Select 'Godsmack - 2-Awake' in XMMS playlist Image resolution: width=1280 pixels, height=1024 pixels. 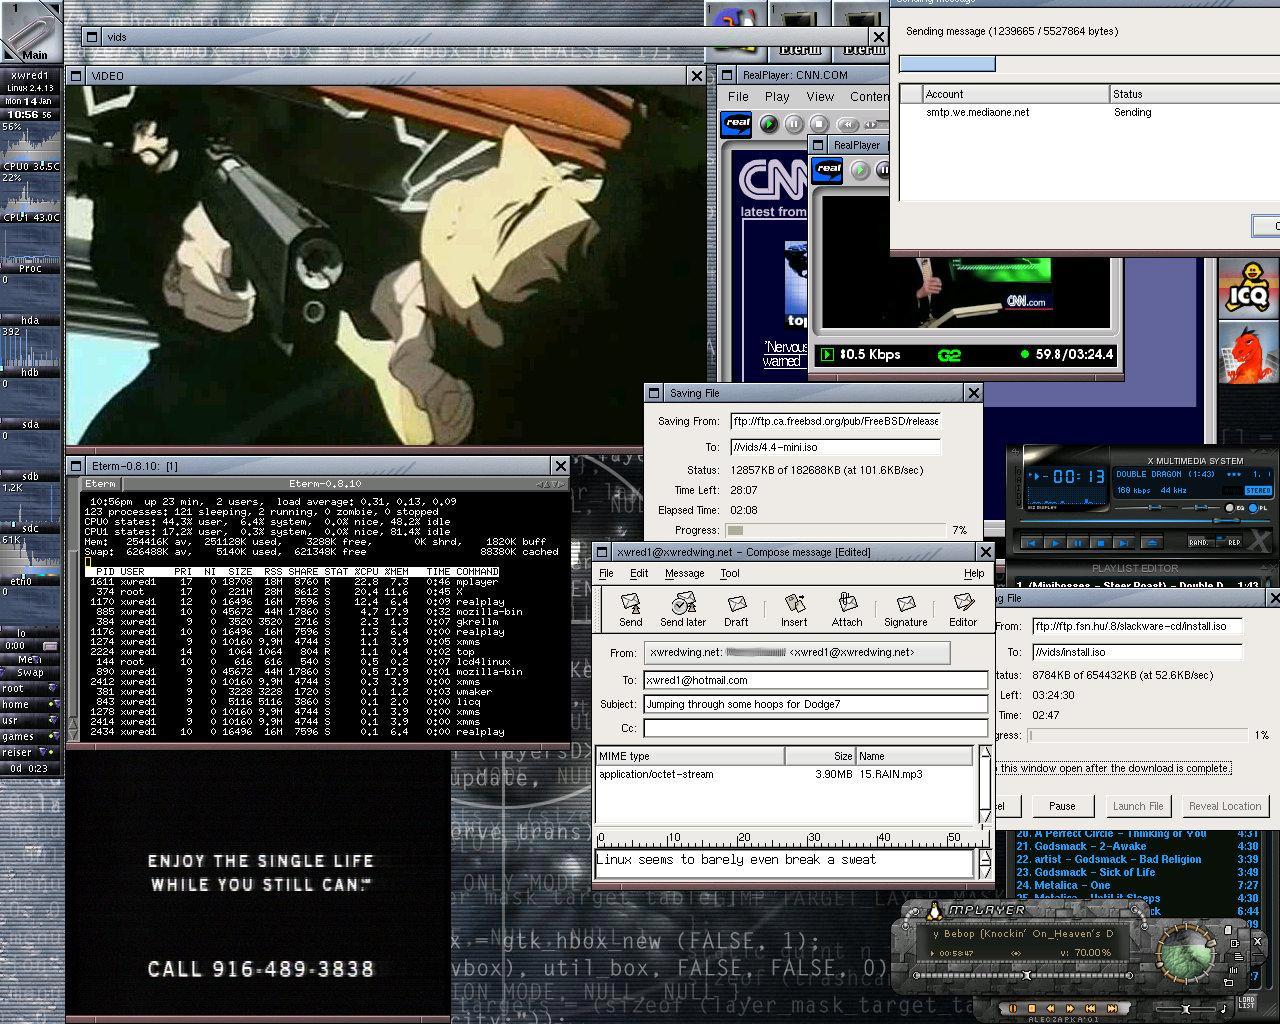tap(1137, 846)
